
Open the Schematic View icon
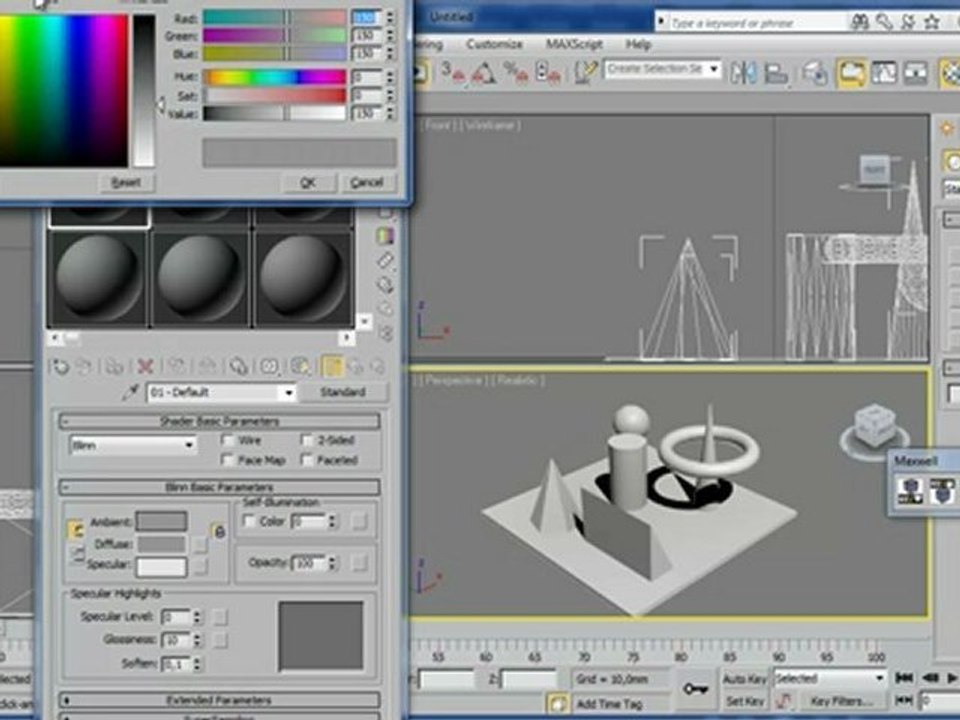[915, 73]
